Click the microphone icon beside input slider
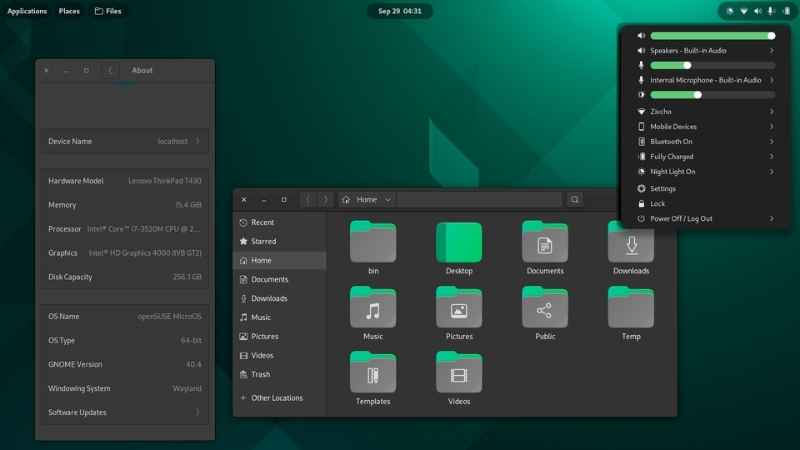The width and height of the screenshot is (800, 450). [641, 65]
